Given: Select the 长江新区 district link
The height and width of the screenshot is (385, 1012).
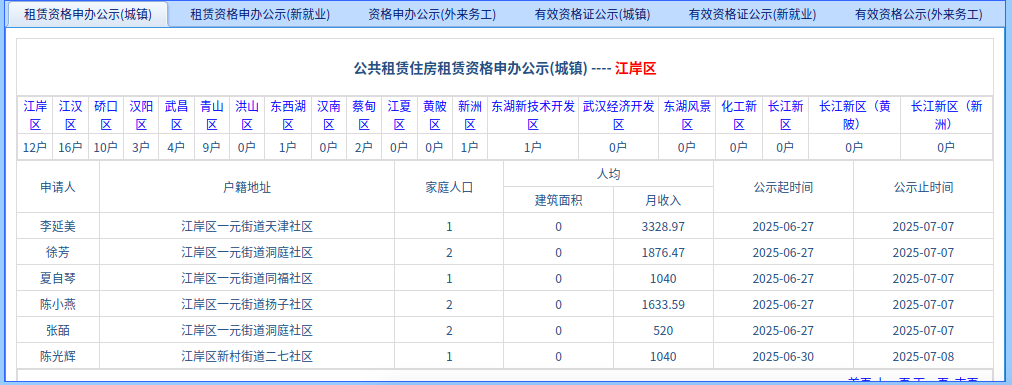Looking at the screenshot, I should point(785,115).
